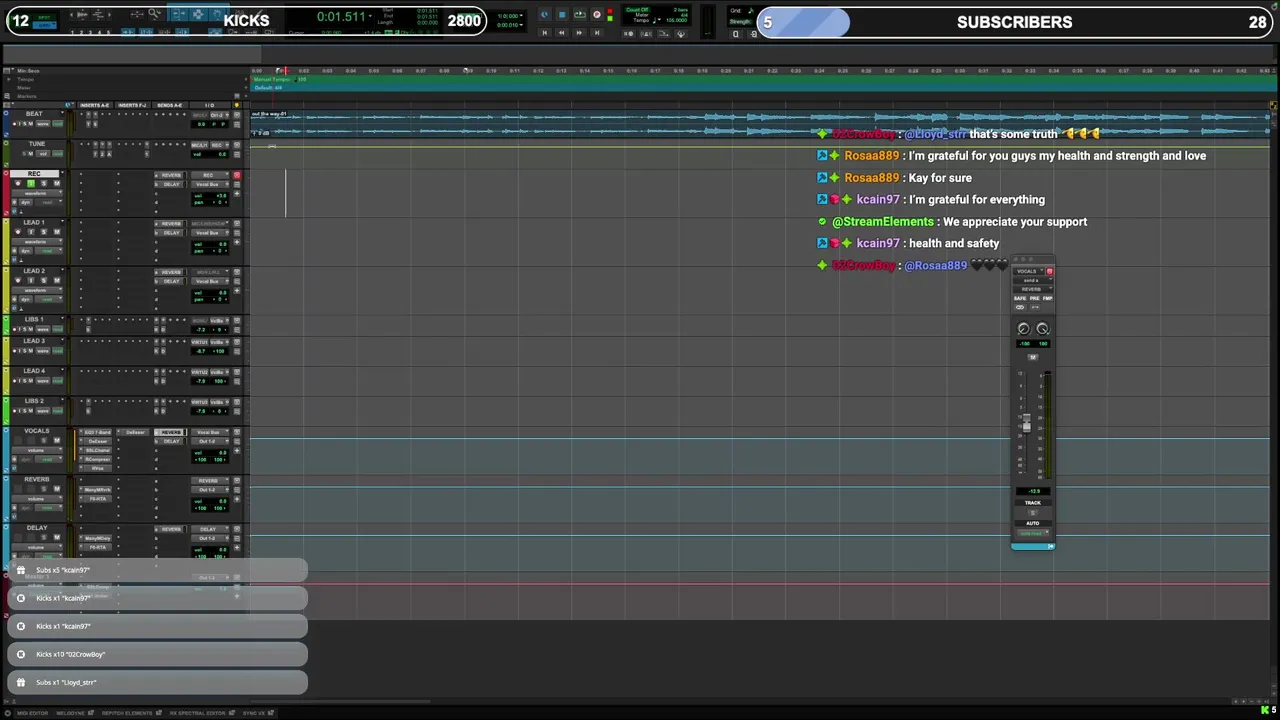The height and width of the screenshot is (720, 1280).
Task: Toggle input monitoring on REC track
Action: pos(31,183)
